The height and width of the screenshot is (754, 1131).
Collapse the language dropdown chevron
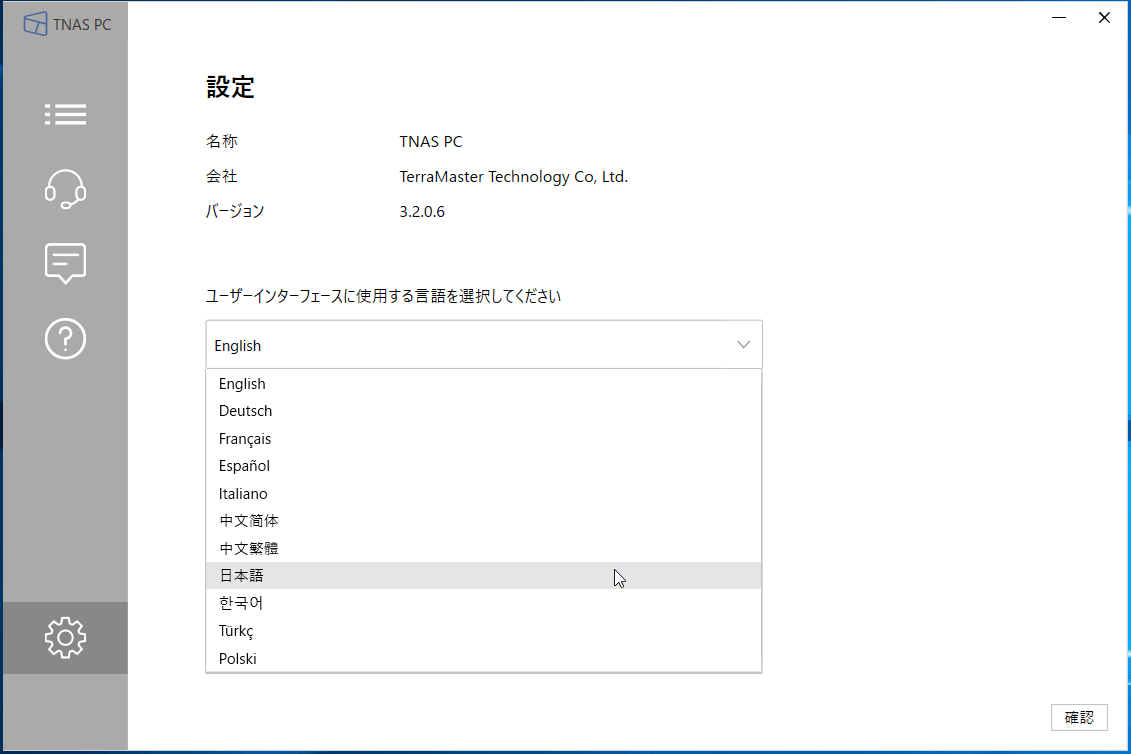743,345
